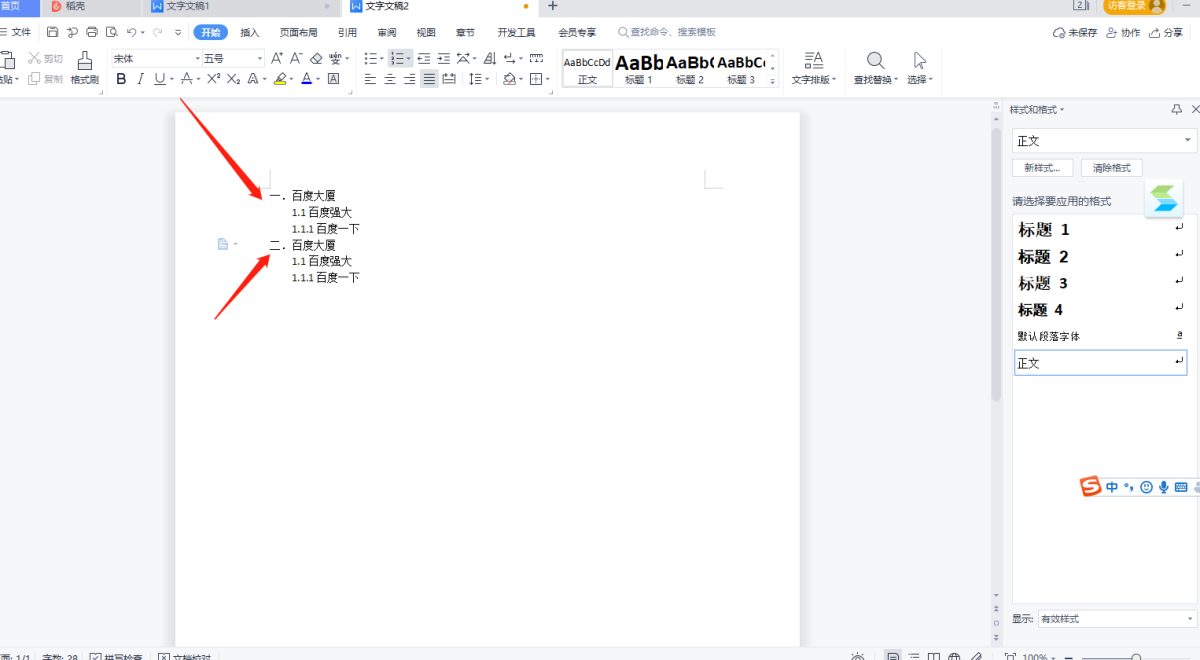
Task: Click the Save icon in quick toolbar
Action: coord(53,32)
